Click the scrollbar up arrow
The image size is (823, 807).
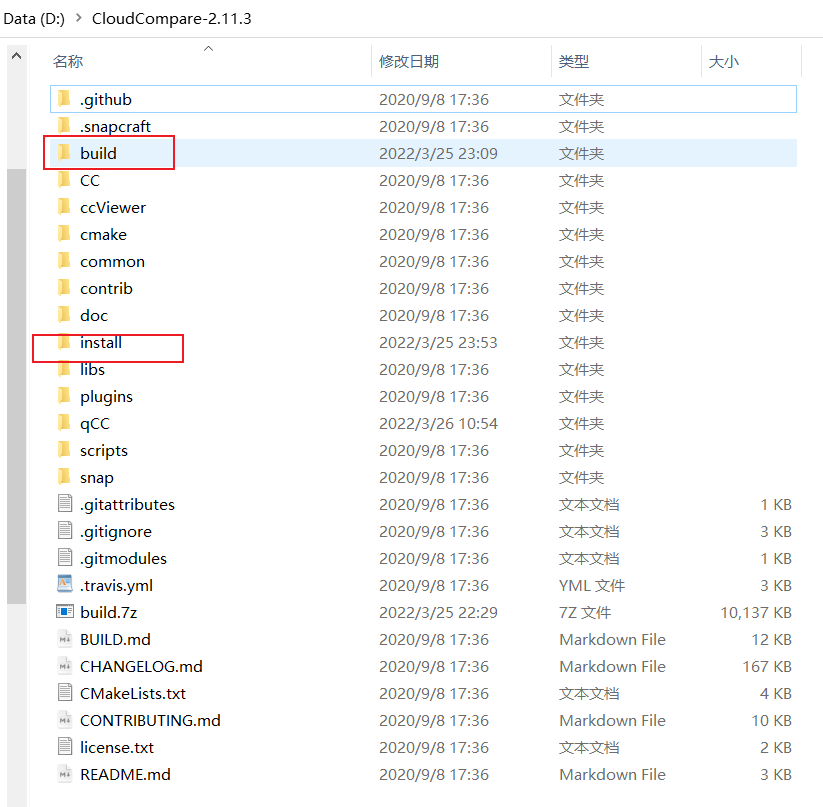click(x=16, y=55)
